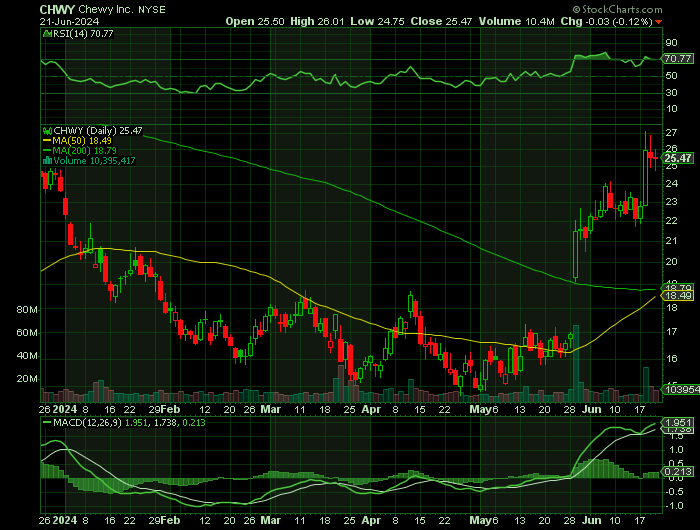
Task: Click the 18.79 MA(200) tag on price axis
Action: pyautogui.click(x=678, y=288)
